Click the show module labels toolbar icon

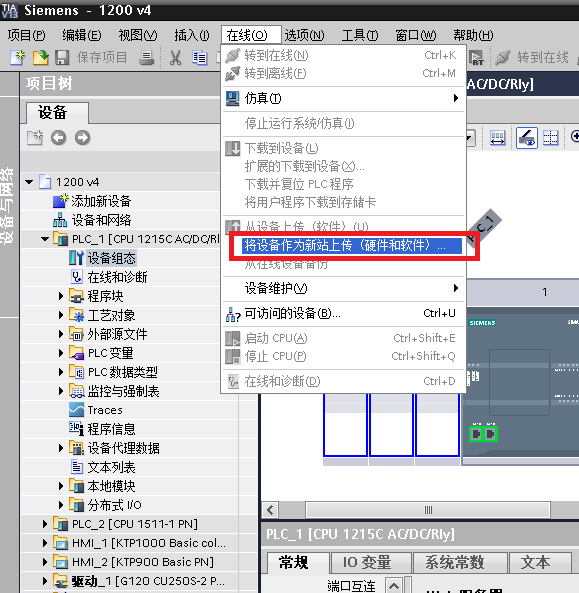pyautogui.click(x=497, y=137)
